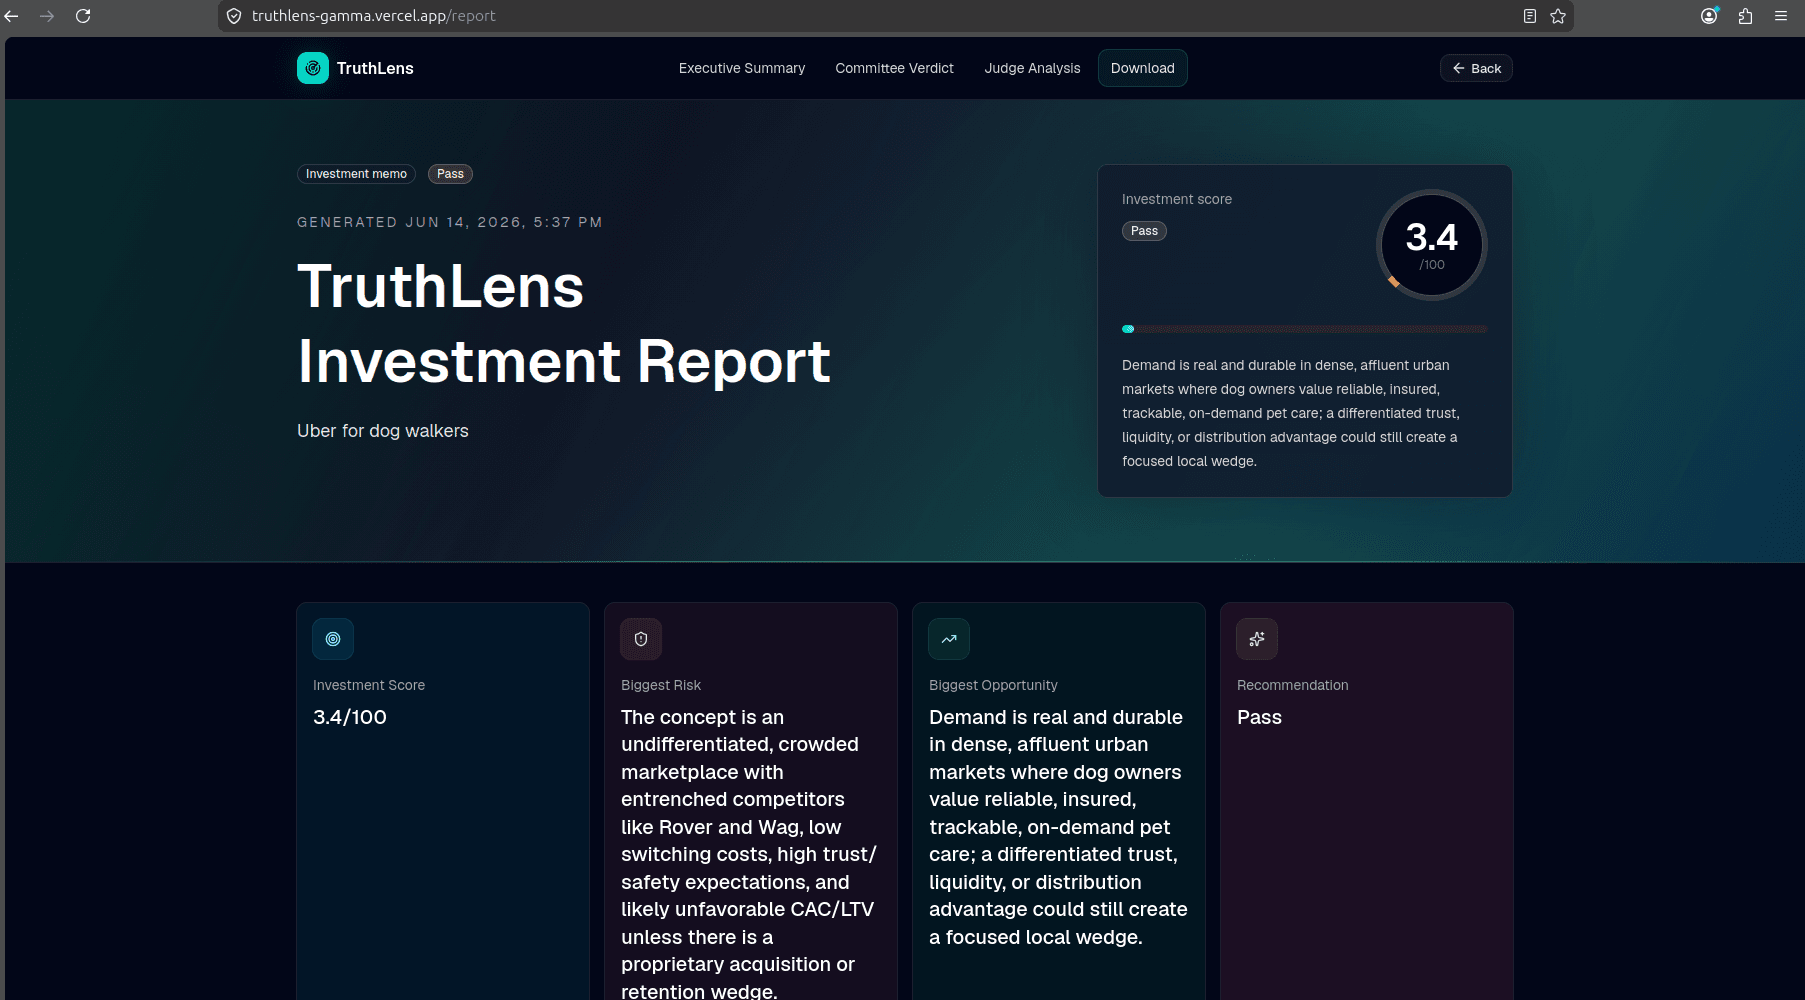Click the score card demand summary text

(1291, 413)
